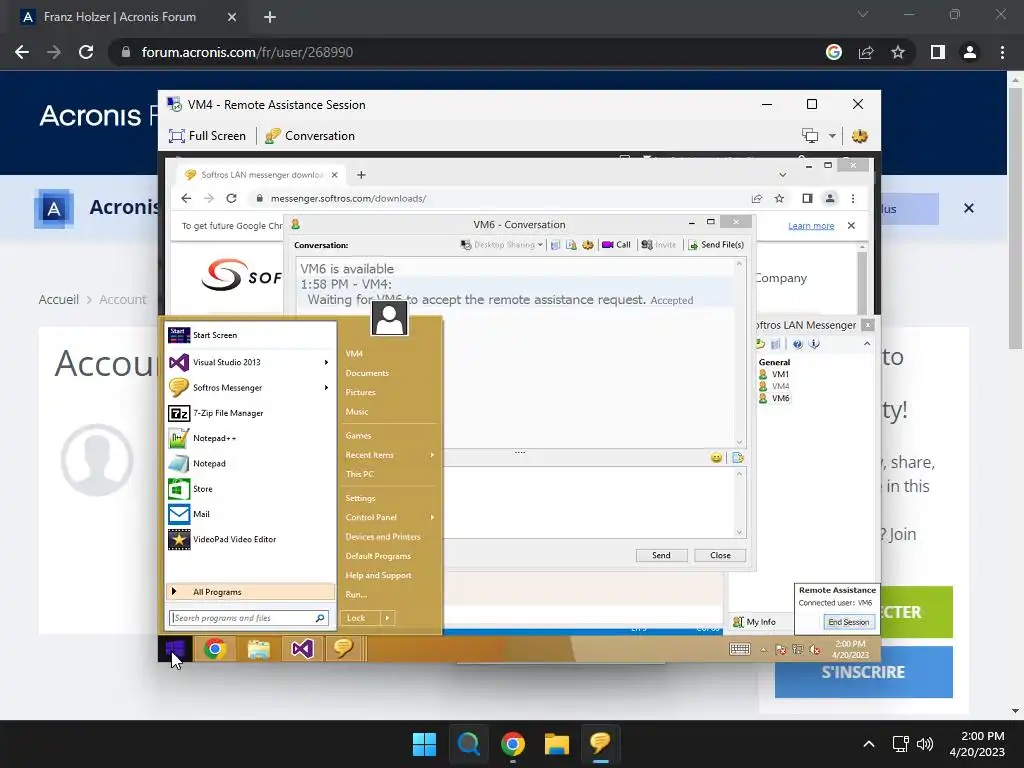Open This PC from start menu
This screenshot has width=1024, height=768.
[x=360, y=474]
